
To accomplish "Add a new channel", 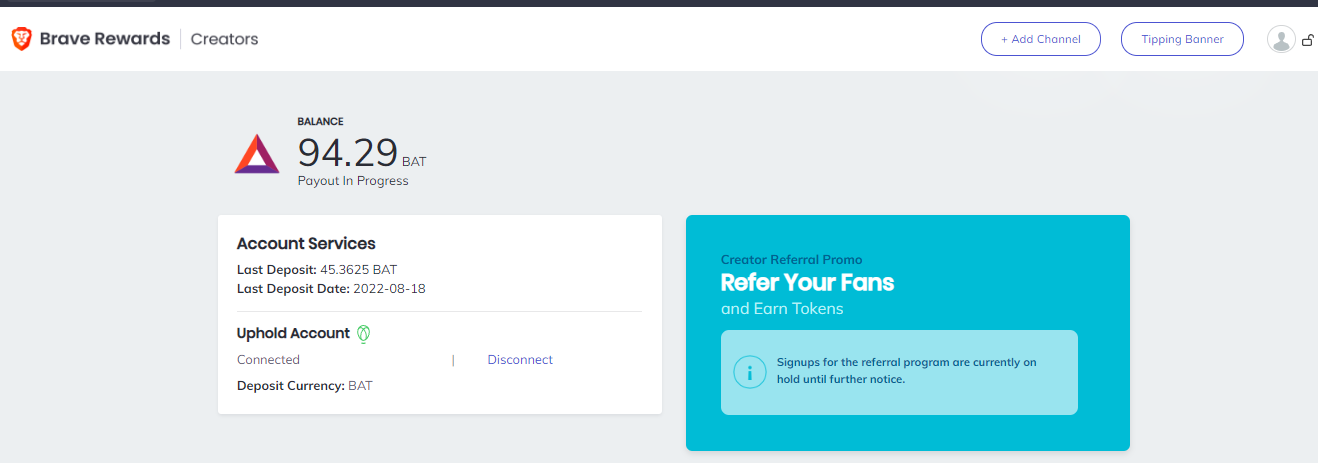I will [x=1041, y=39].
